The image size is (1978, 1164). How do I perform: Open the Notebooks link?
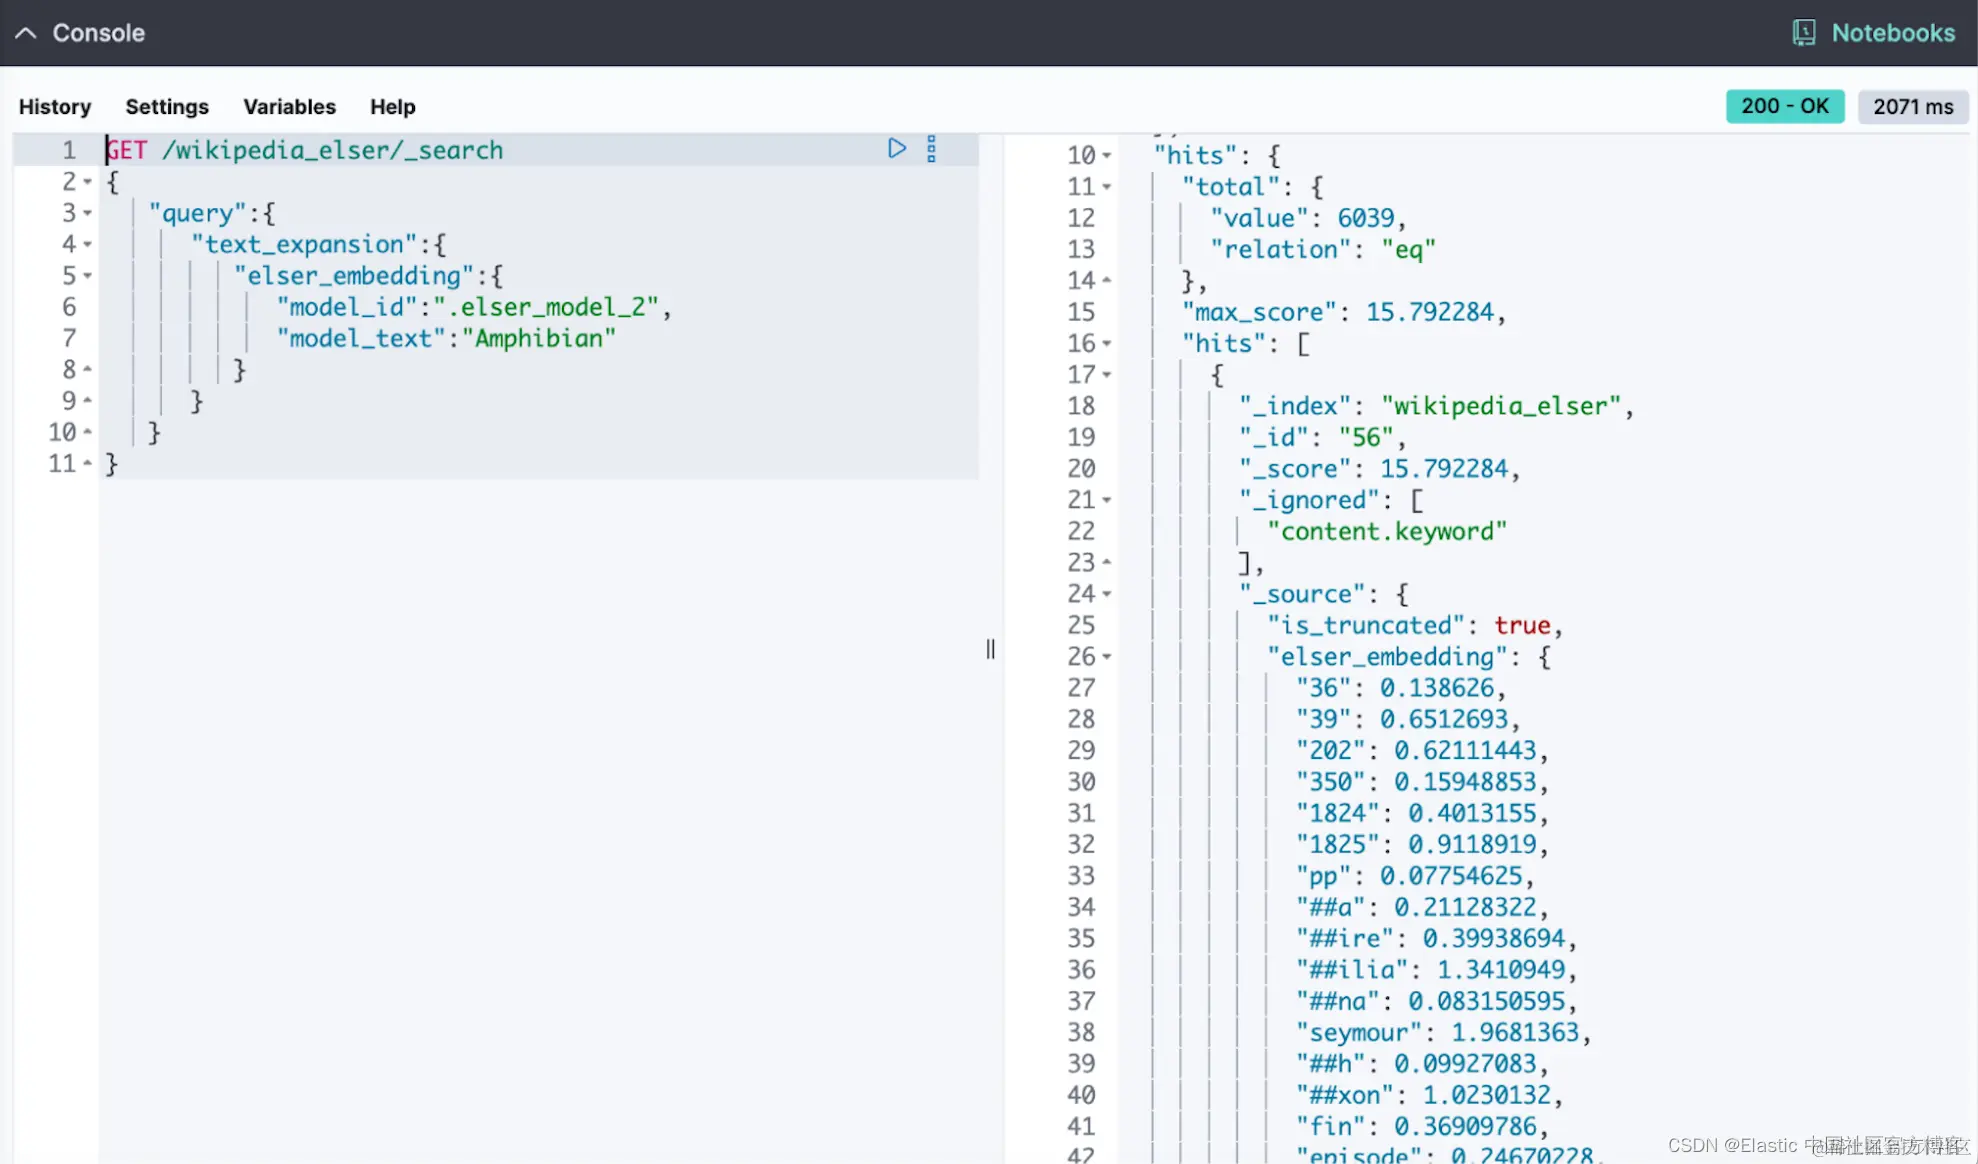tap(1892, 33)
